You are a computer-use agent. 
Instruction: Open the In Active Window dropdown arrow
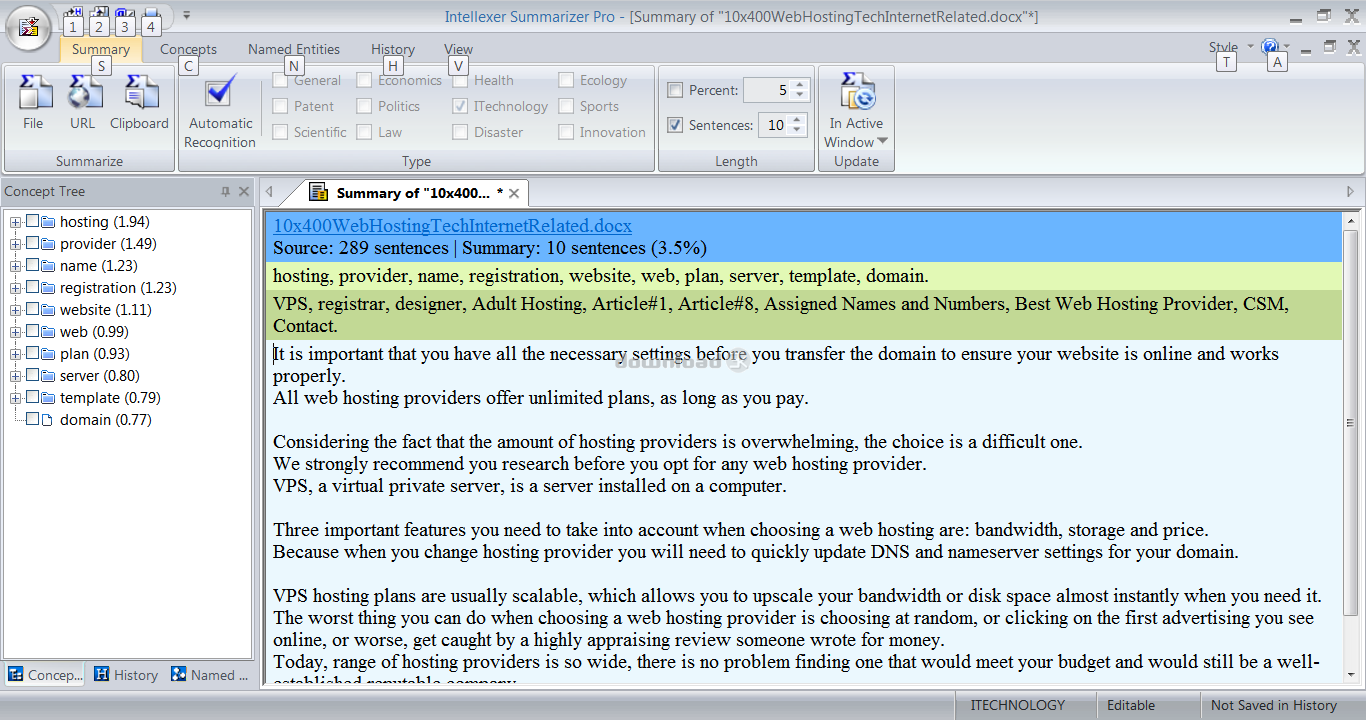click(x=882, y=142)
